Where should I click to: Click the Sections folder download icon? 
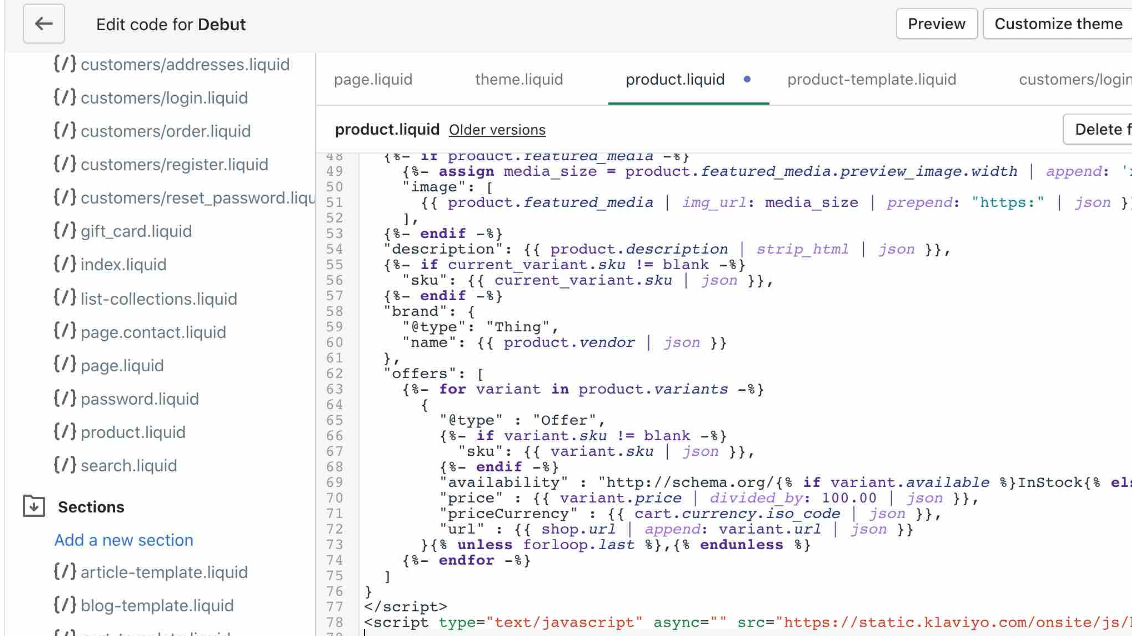pos(34,507)
